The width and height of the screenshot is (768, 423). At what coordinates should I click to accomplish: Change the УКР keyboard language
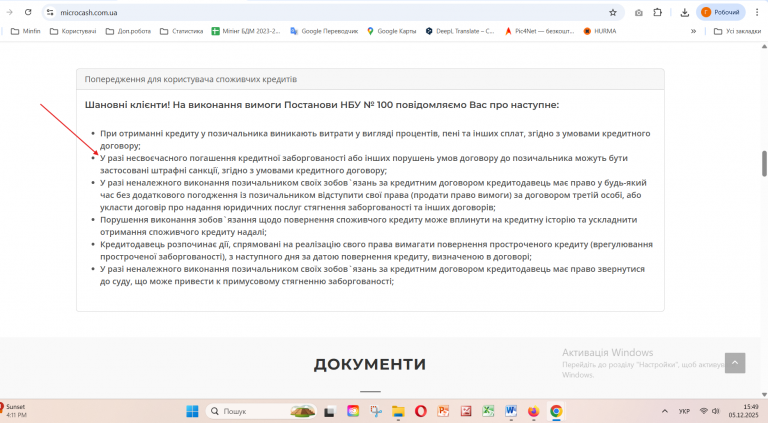pos(684,411)
